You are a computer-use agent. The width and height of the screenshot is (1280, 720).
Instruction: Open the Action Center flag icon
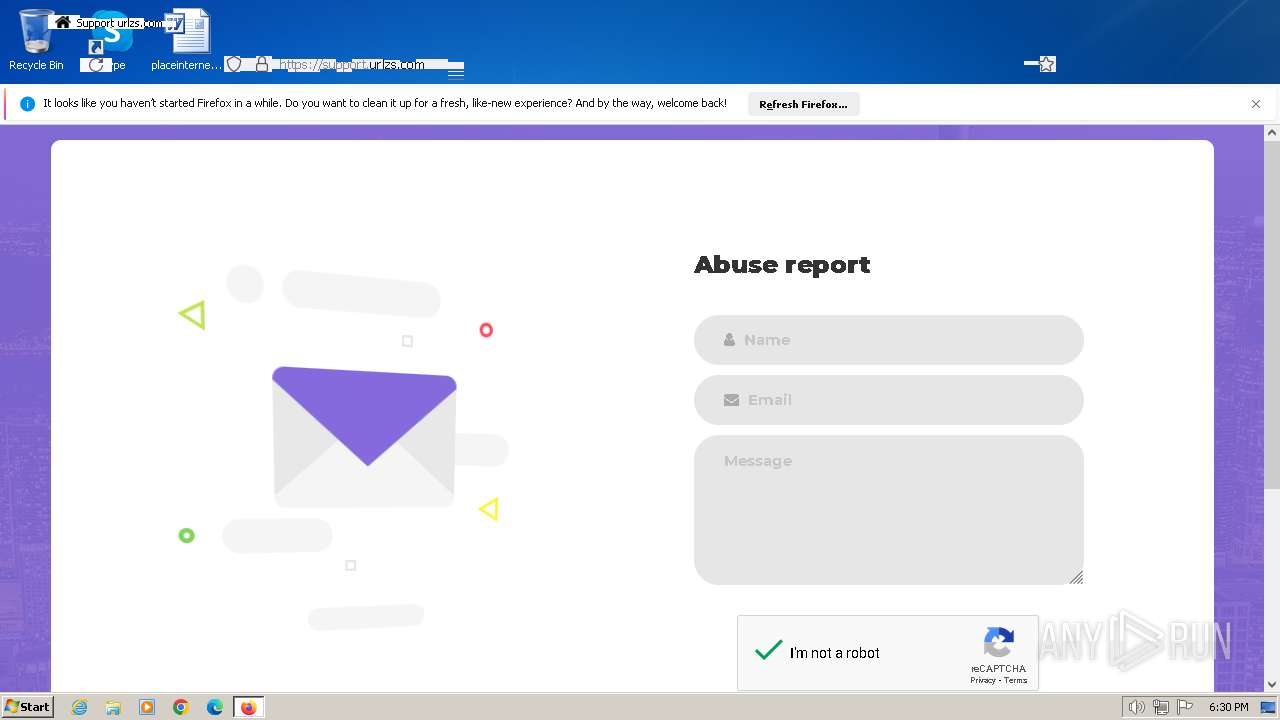click(1185, 707)
